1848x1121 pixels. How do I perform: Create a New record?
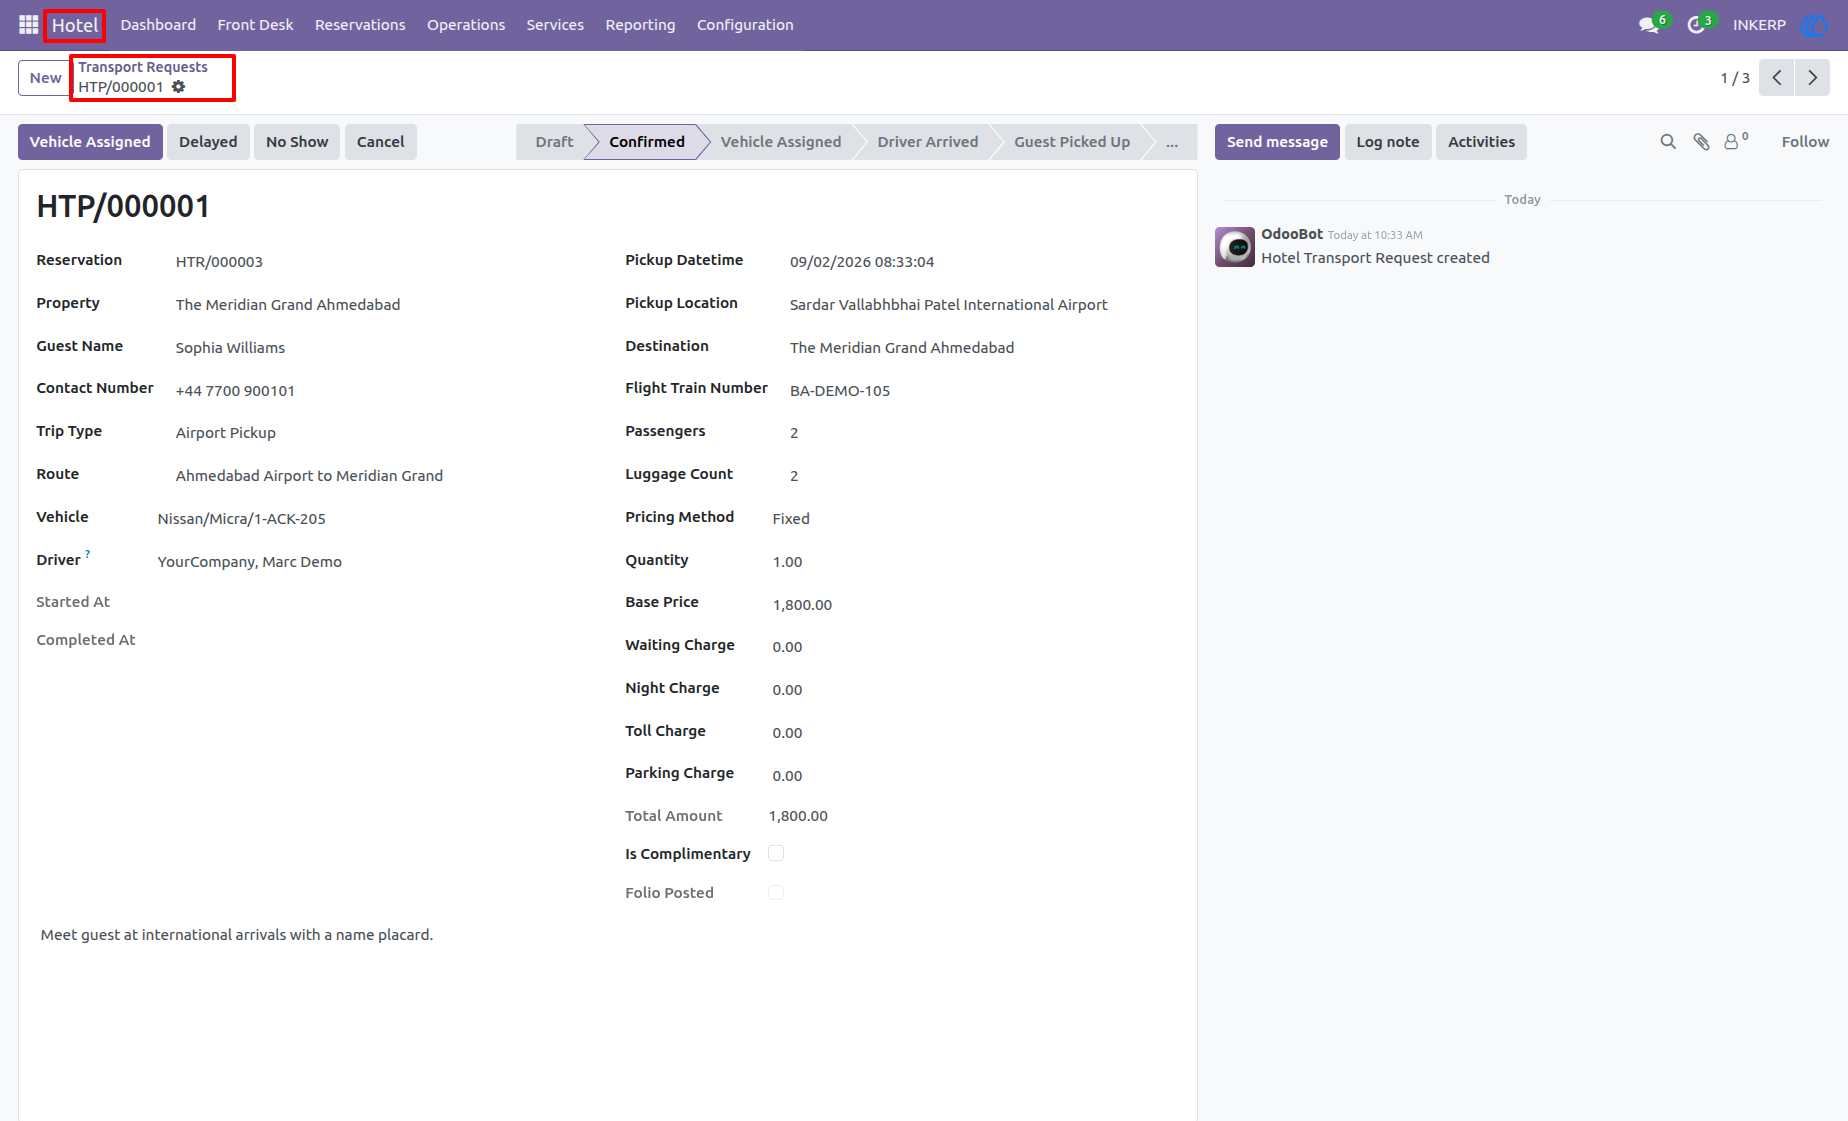45,78
